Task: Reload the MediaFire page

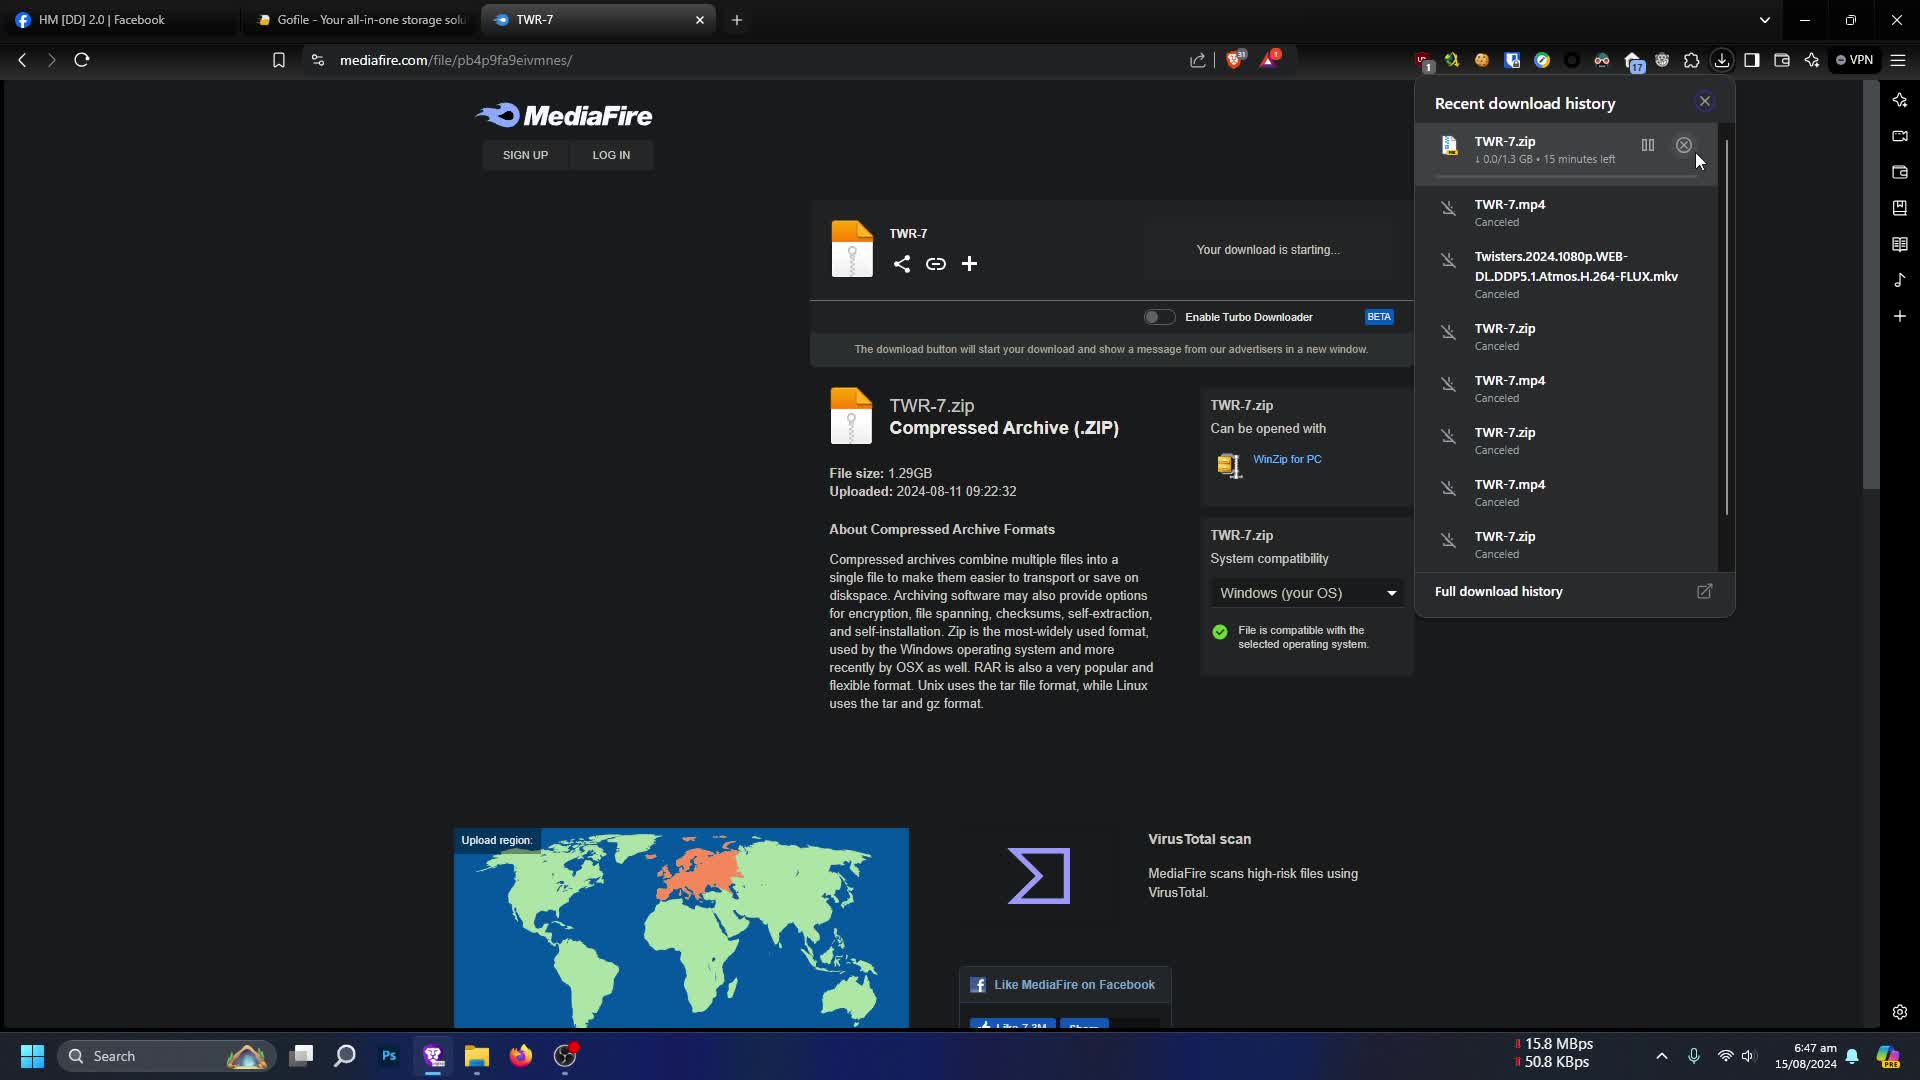Action: 82,60
